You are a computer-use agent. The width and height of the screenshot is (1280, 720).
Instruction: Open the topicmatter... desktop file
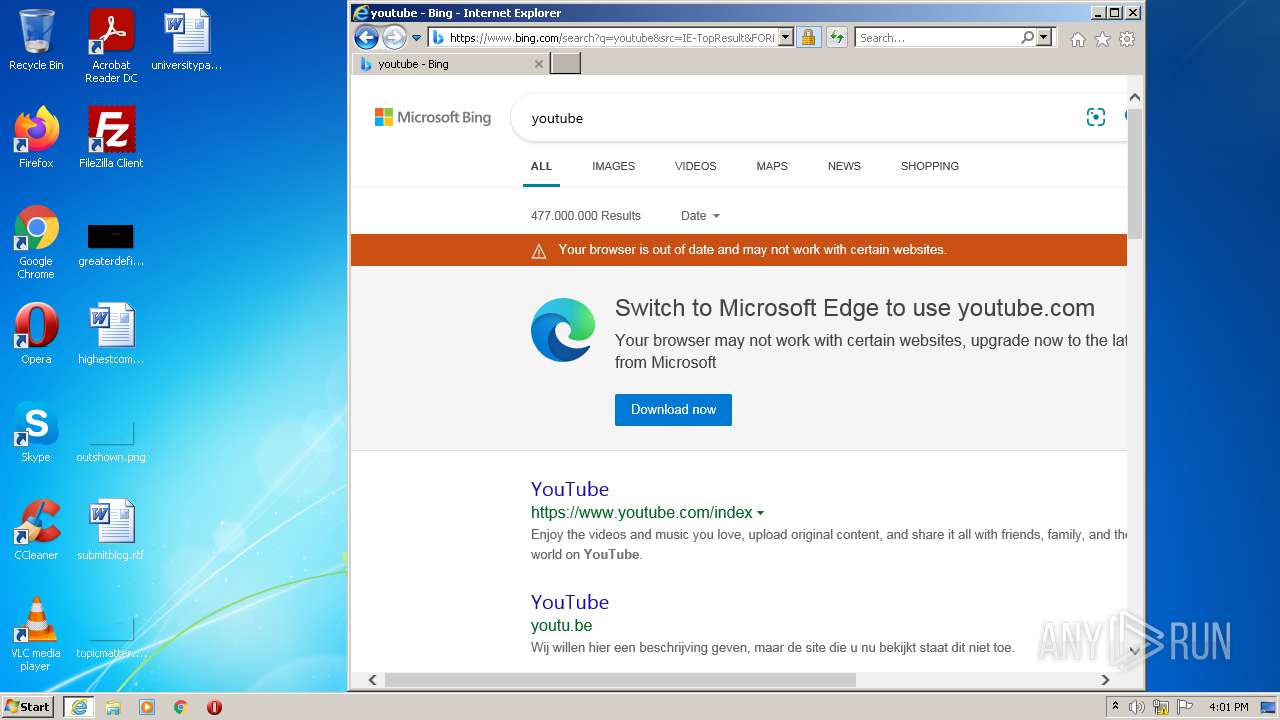click(x=111, y=636)
